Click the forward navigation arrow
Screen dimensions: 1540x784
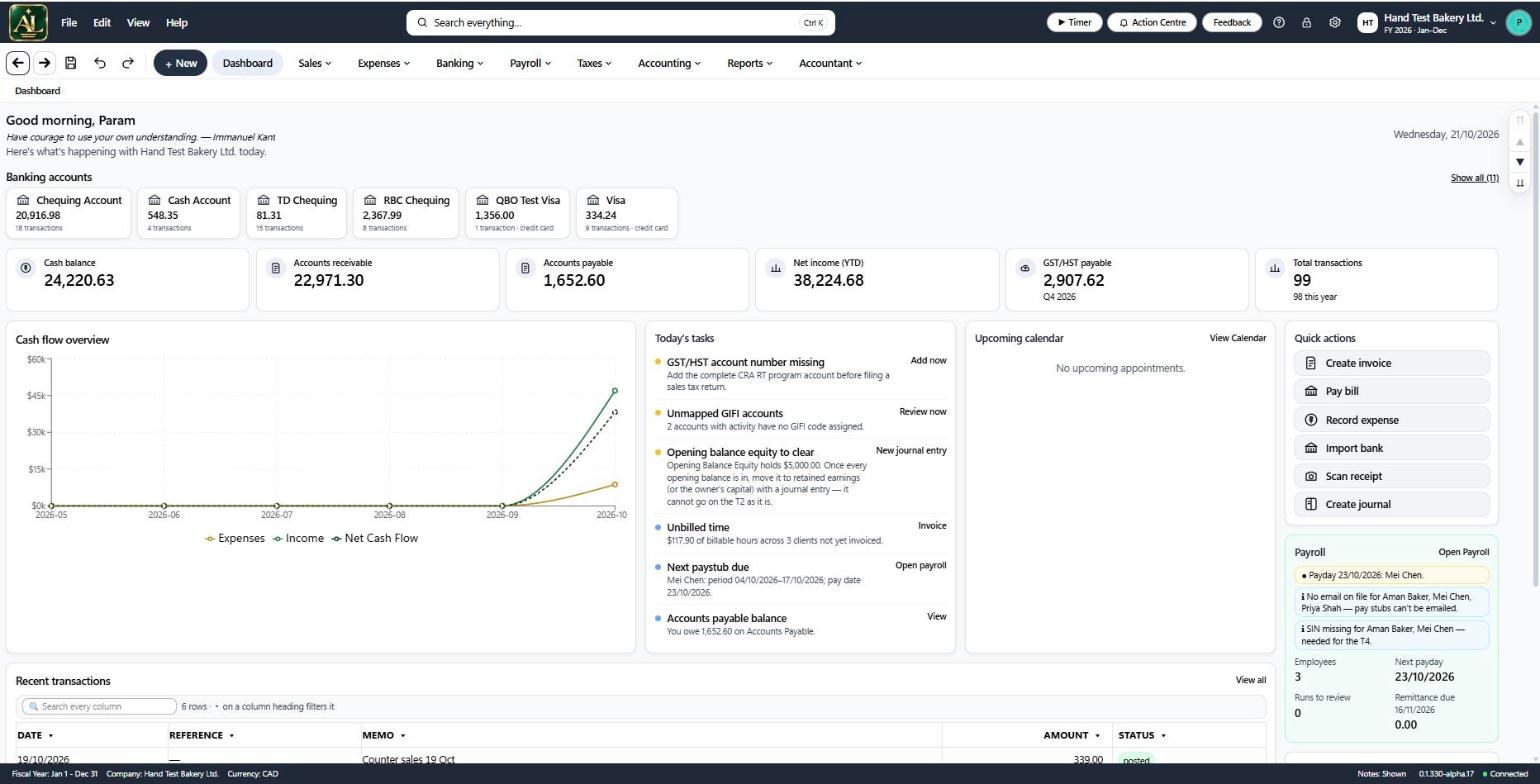click(44, 63)
